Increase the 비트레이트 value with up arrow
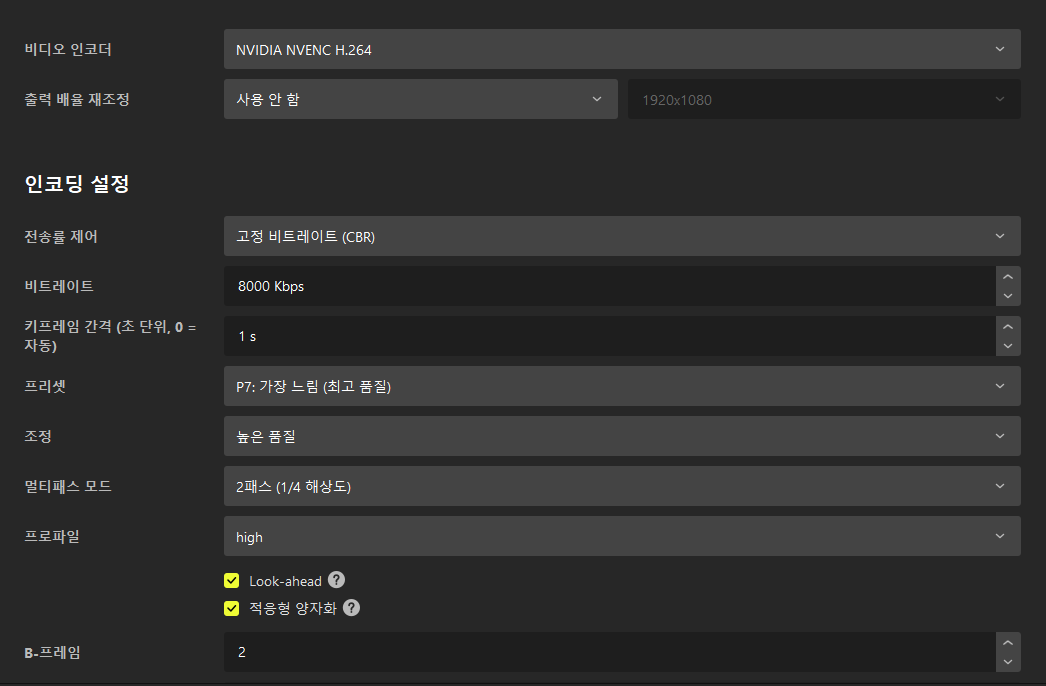 coord(1008,277)
